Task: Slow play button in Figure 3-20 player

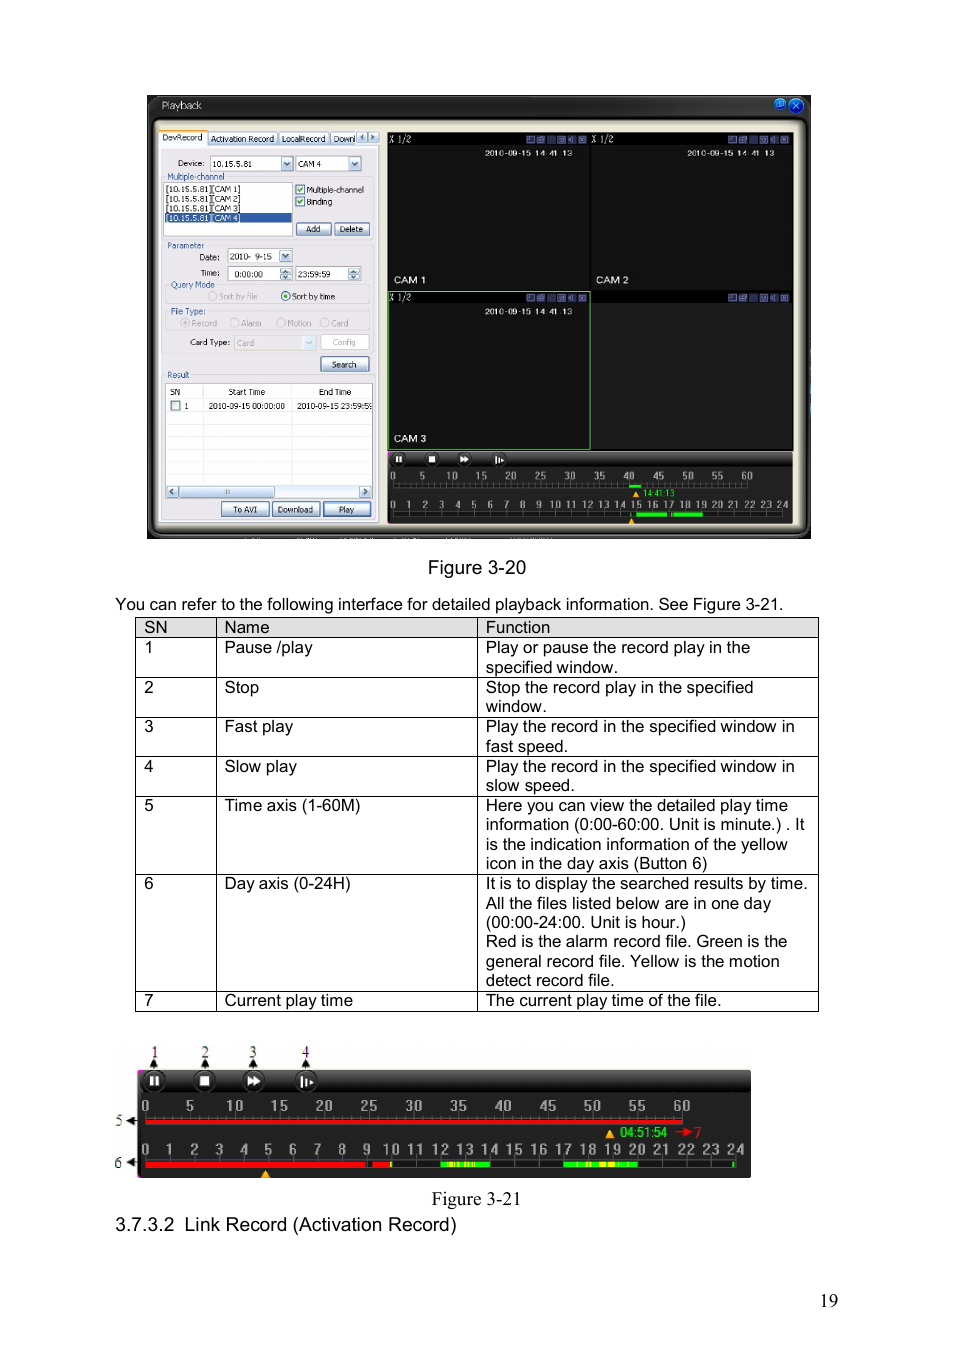Action: pos(498,459)
